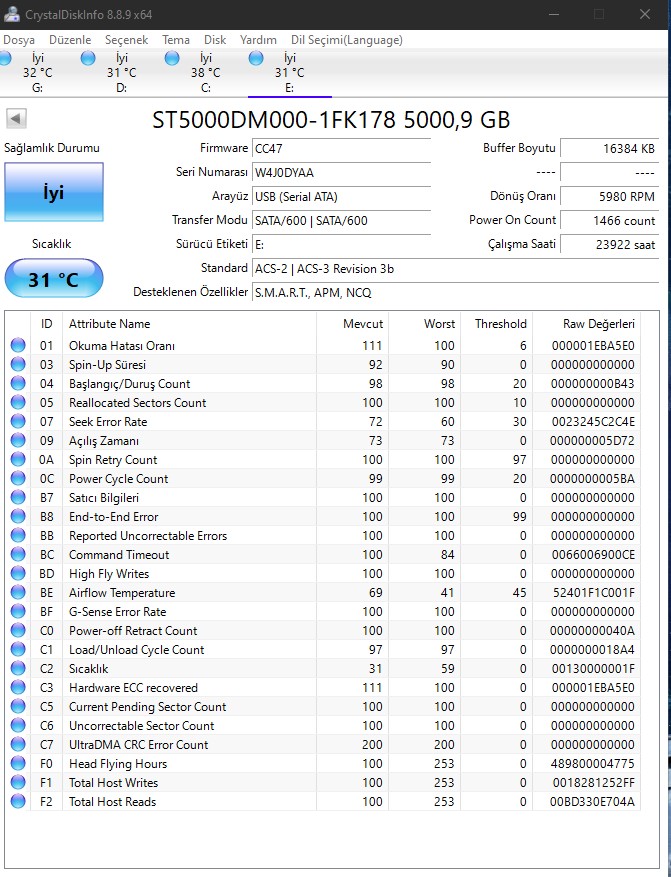
Task: Click status orb for Açılış Zamanı
Action: pos(18,440)
